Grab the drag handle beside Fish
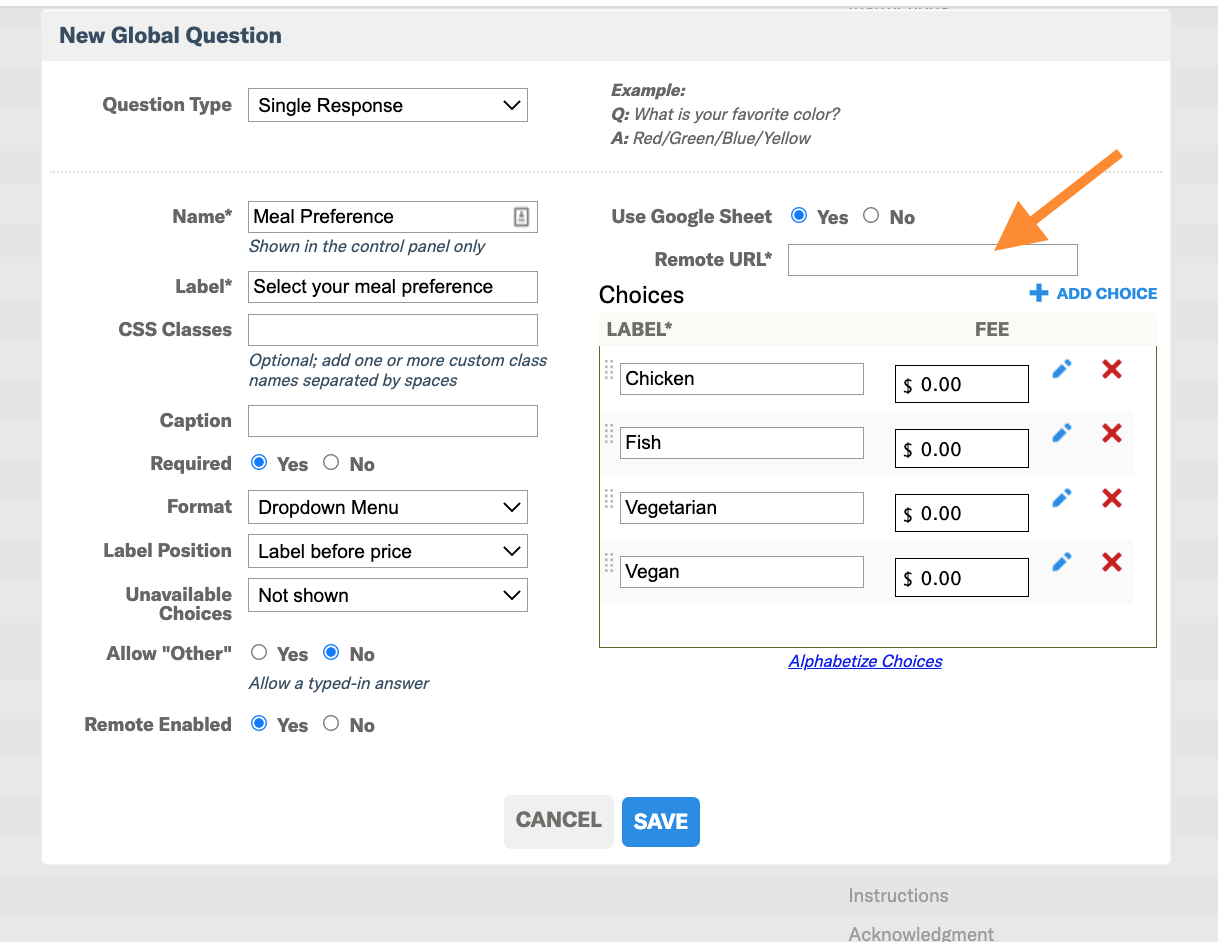This screenshot has width=1218, height=942. [609, 434]
